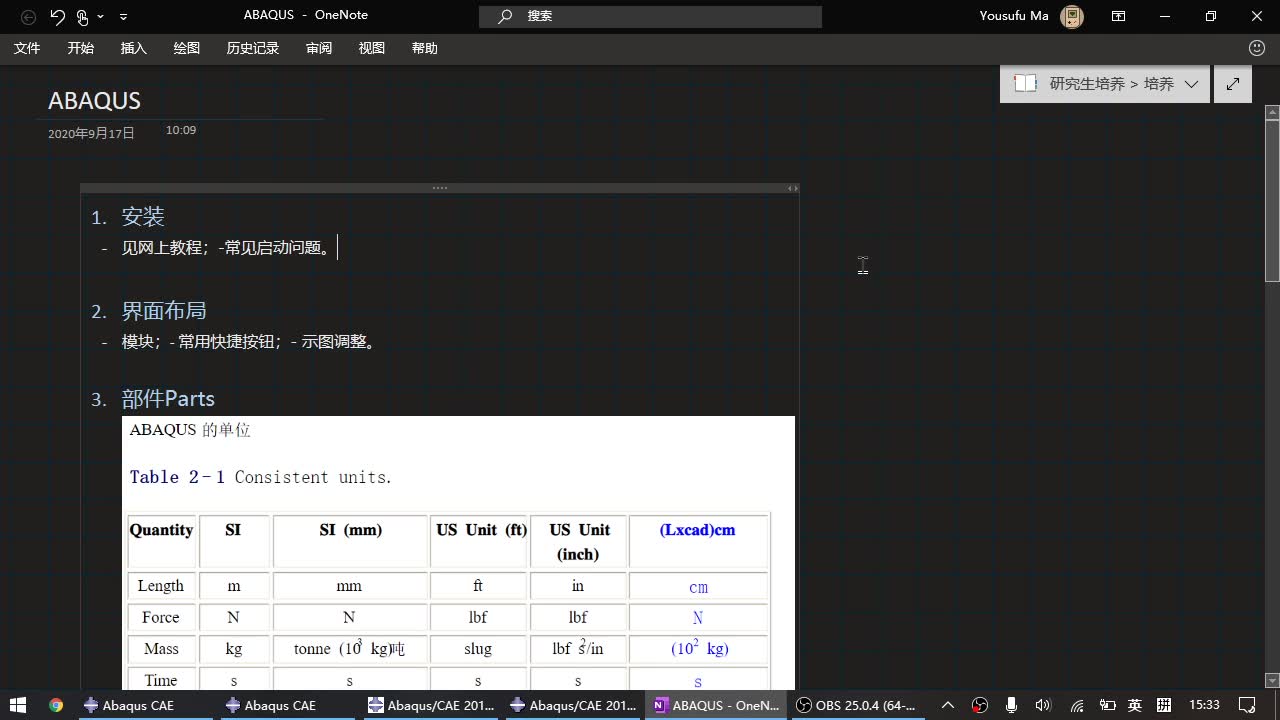The width and height of the screenshot is (1280, 720).
Task: Click taskbar clock 15:33
Action: point(1205,705)
